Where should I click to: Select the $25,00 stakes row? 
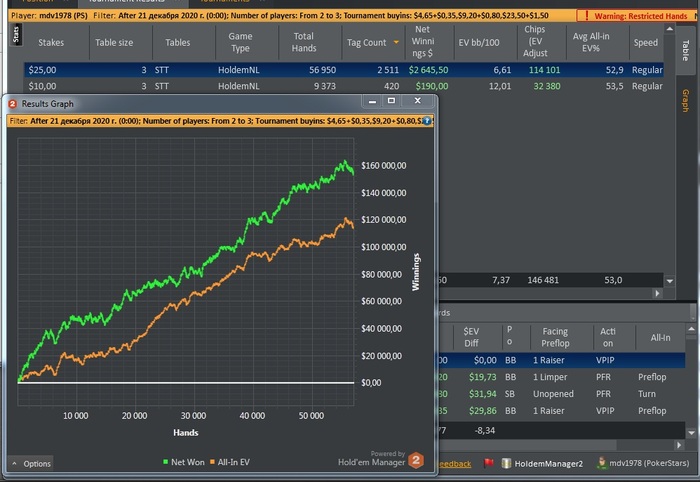[344, 70]
